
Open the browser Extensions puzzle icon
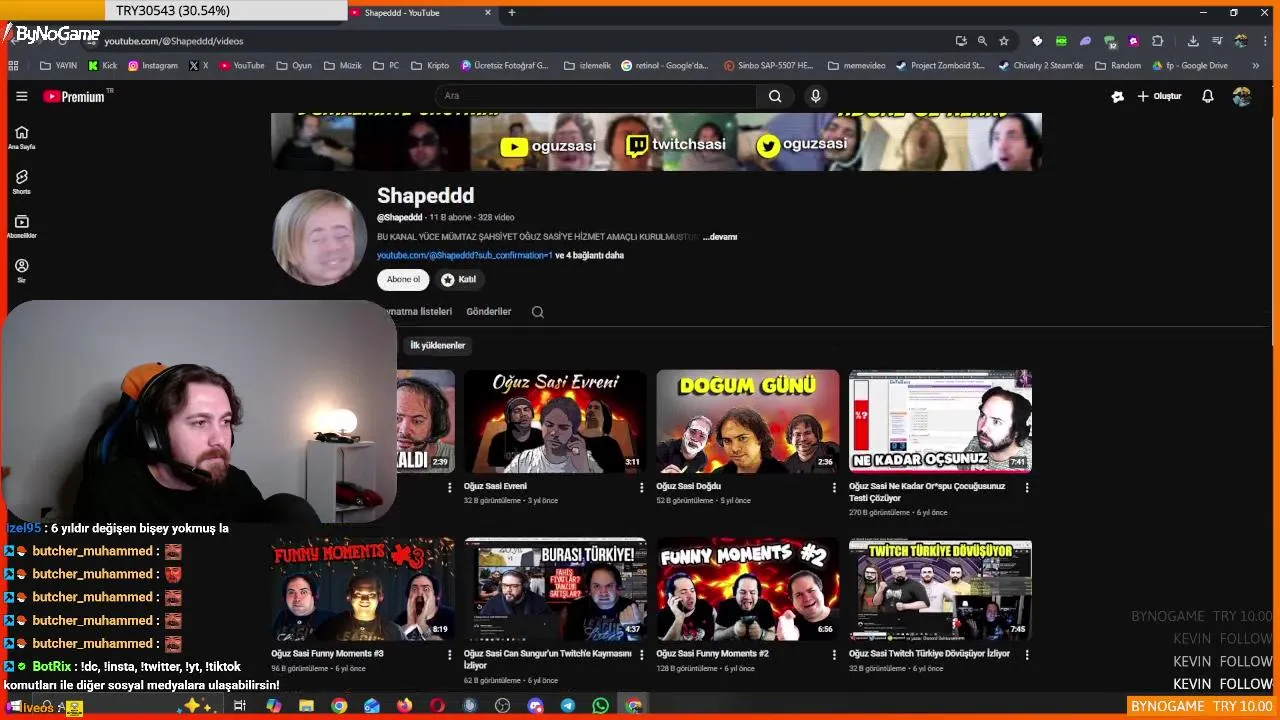(x=1157, y=41)
